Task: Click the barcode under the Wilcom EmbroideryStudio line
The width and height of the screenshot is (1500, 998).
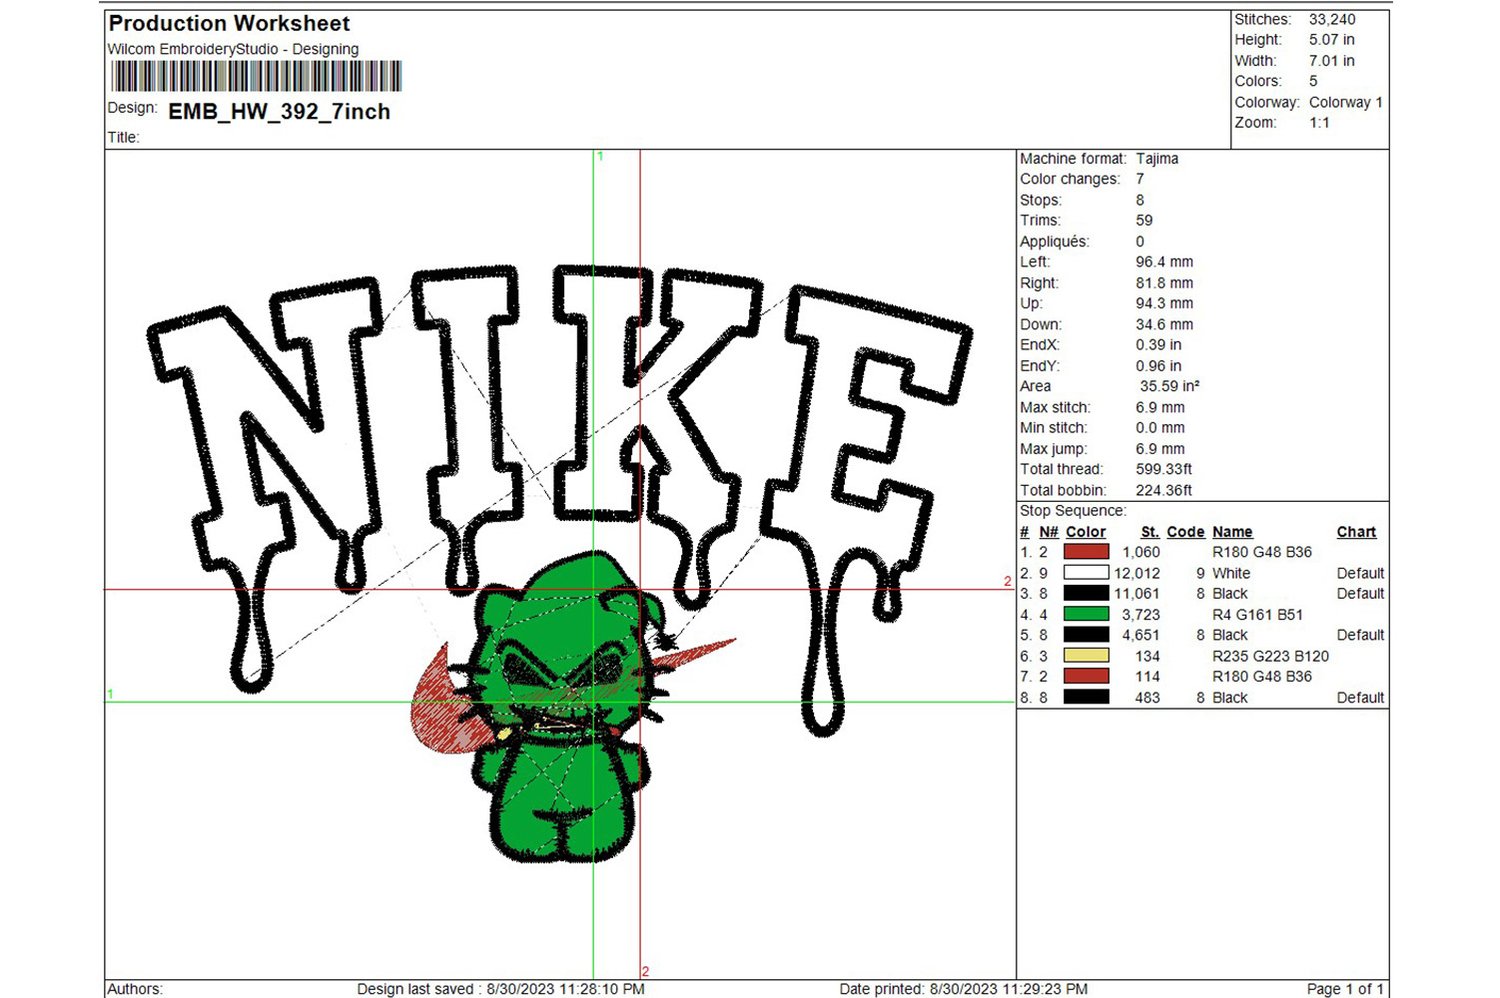Action: click(256, 76)
